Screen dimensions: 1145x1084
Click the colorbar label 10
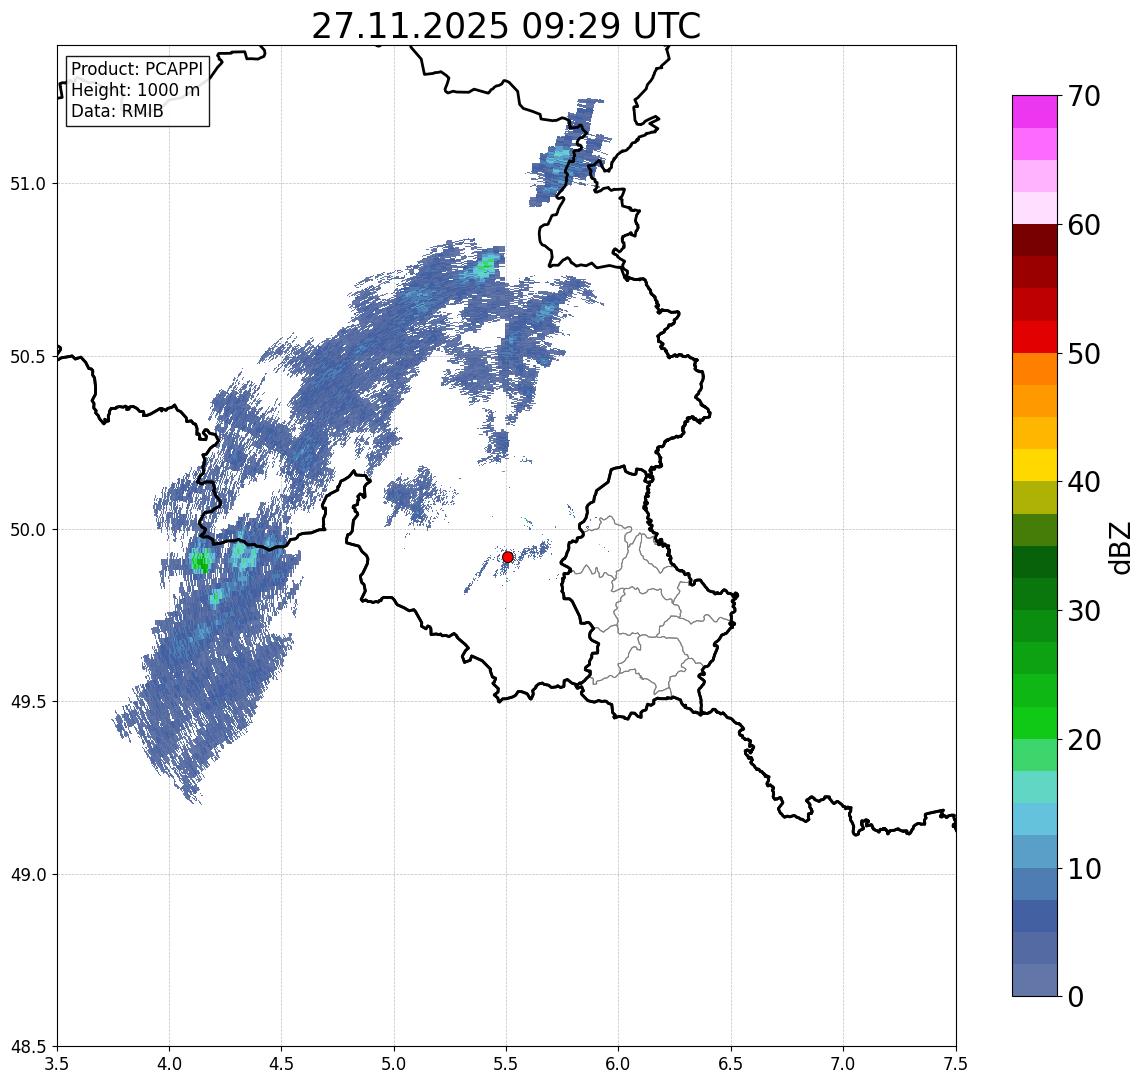(x=1084, y=869)
